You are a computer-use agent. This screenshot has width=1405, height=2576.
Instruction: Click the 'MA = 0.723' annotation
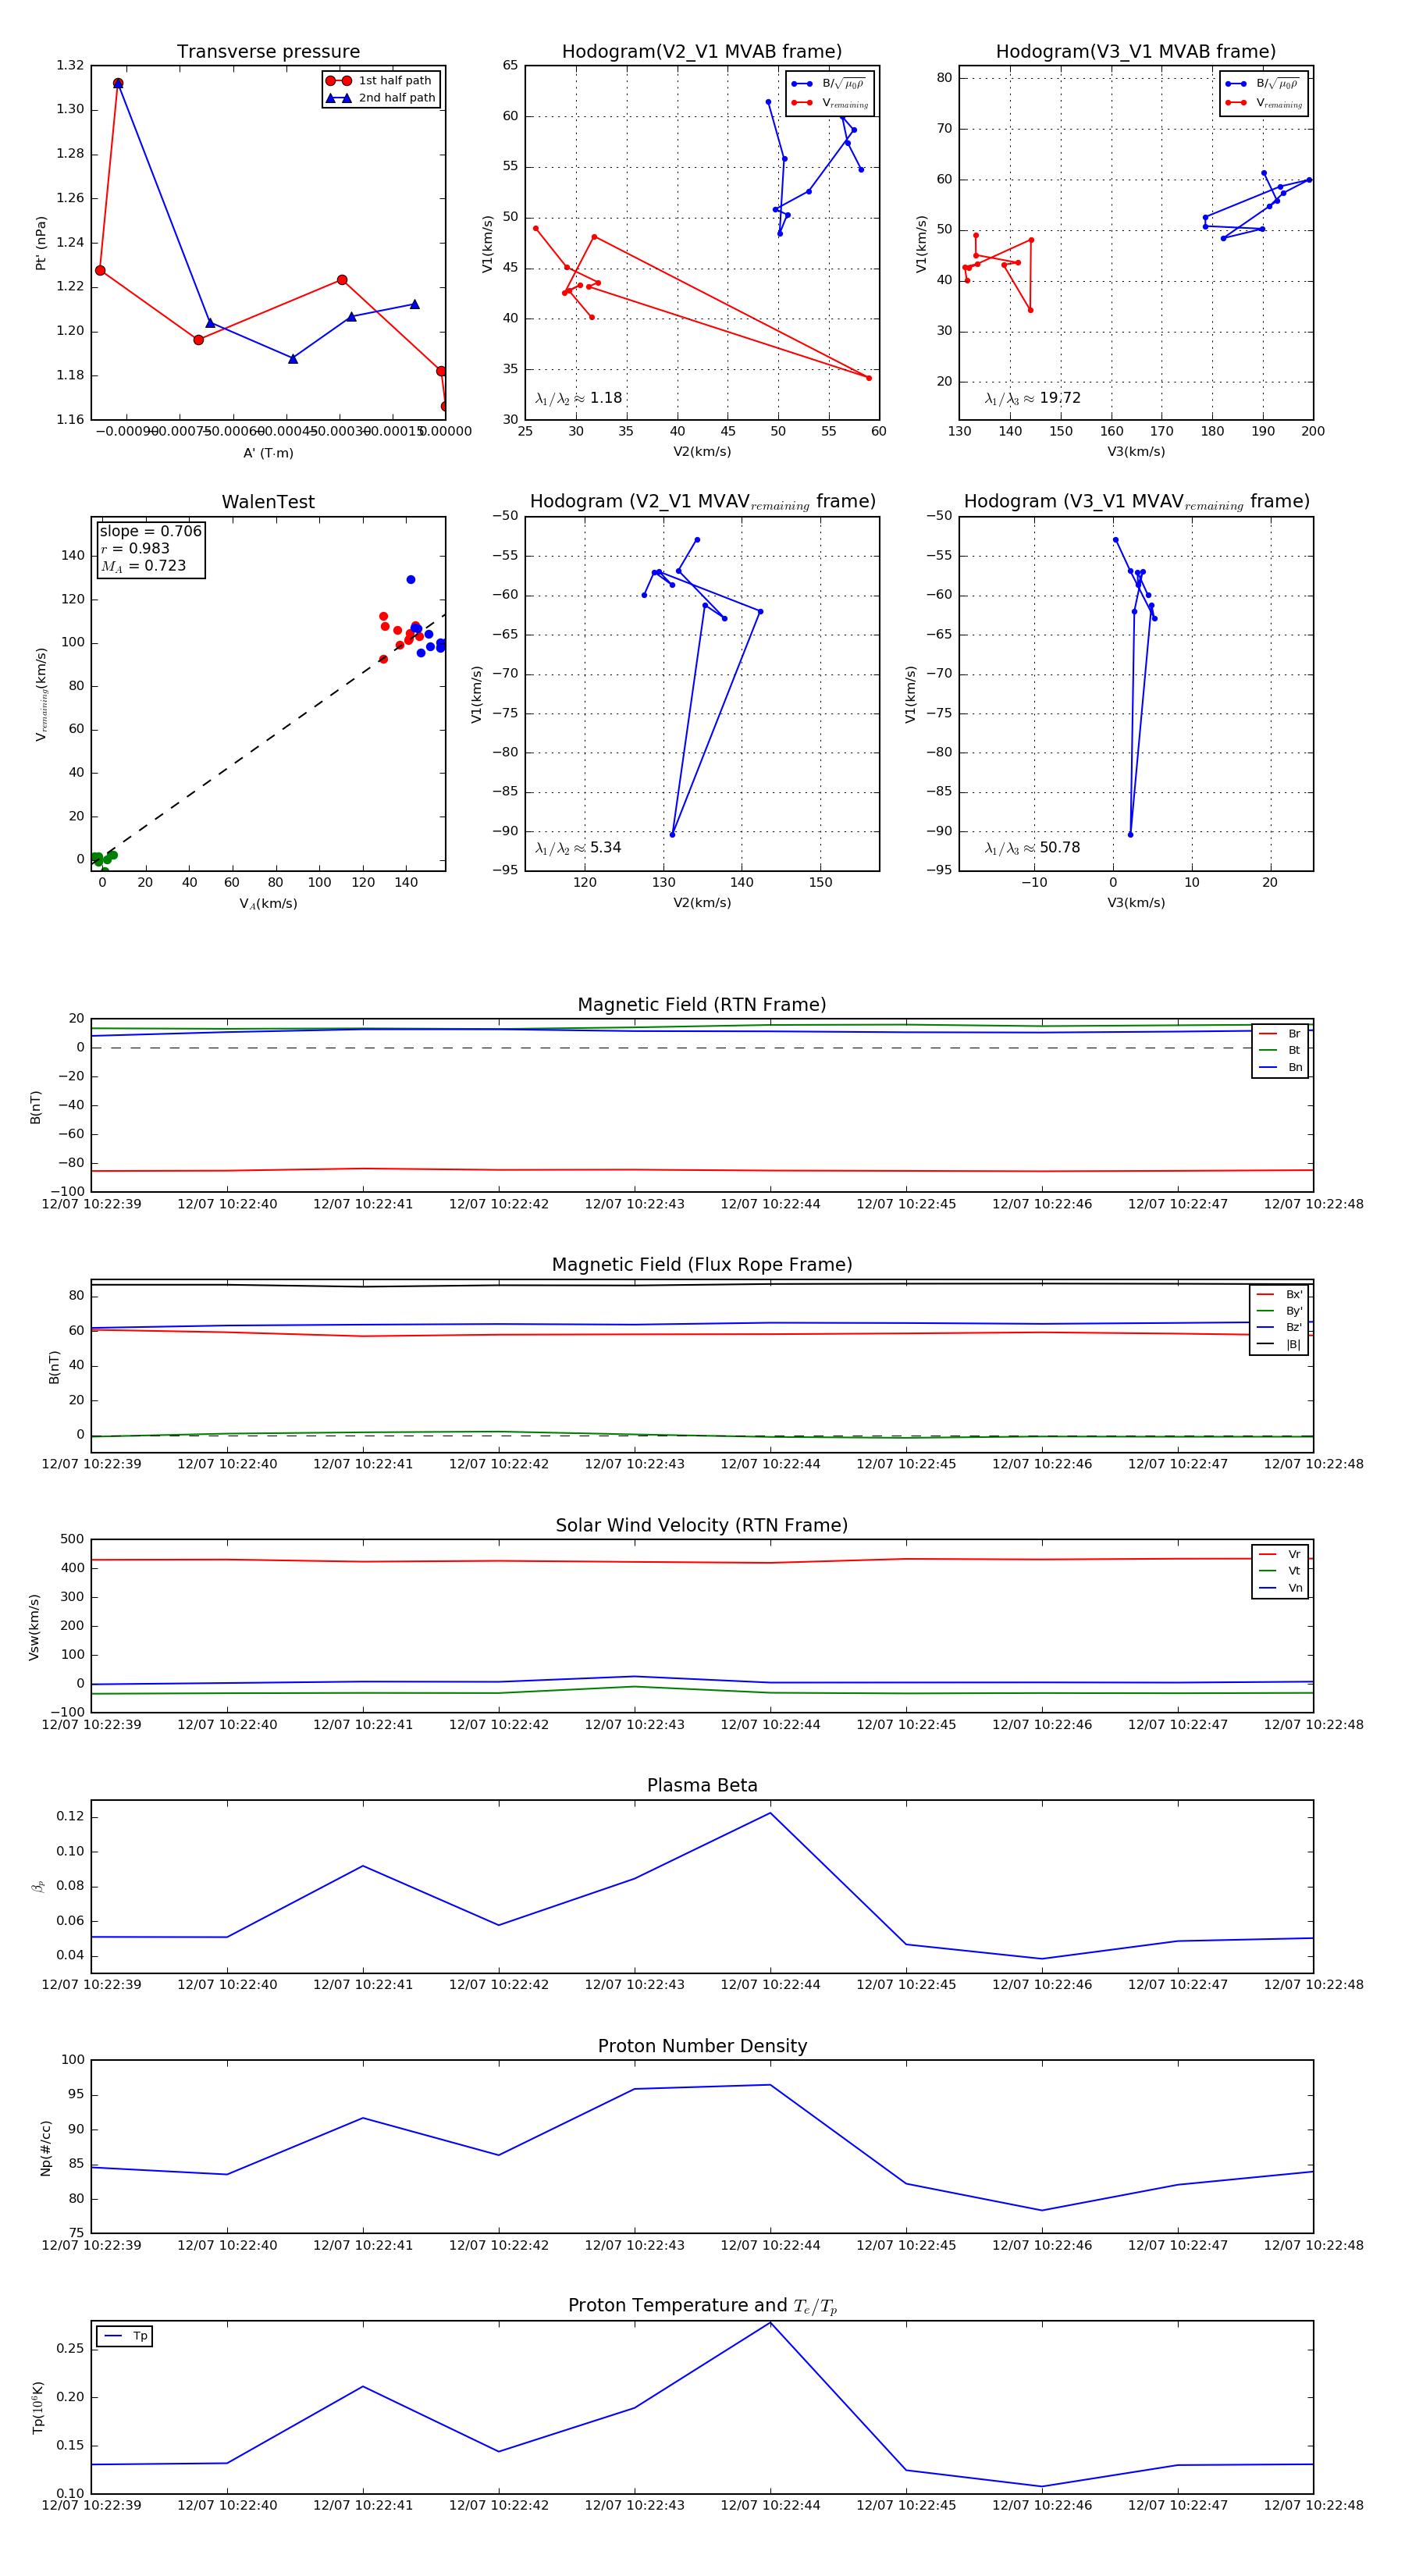[x=143, y=566]
